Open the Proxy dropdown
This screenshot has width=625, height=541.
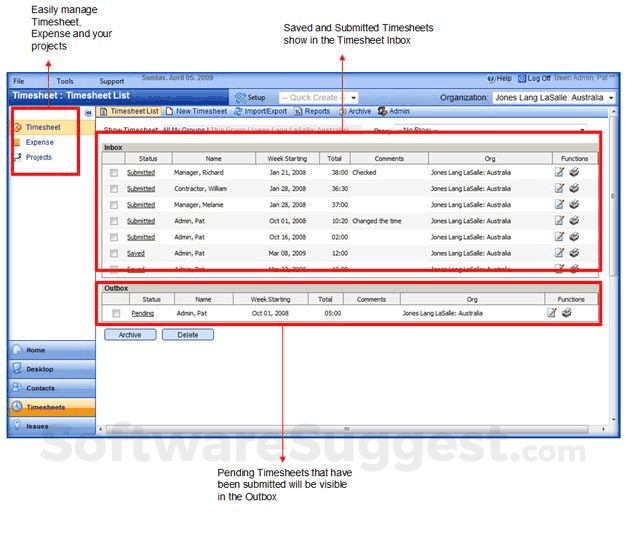click(490, 130)
